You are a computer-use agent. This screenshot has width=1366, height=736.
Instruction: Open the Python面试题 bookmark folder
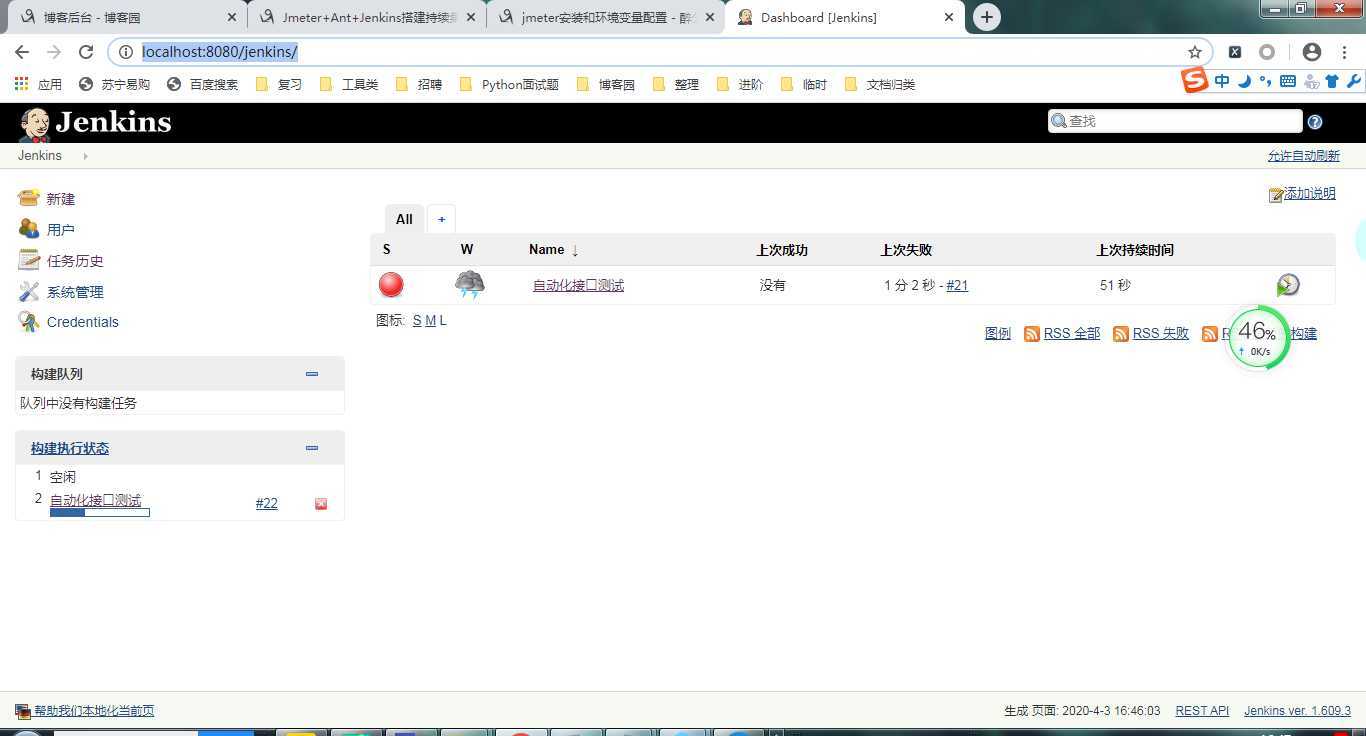[509, 85]
